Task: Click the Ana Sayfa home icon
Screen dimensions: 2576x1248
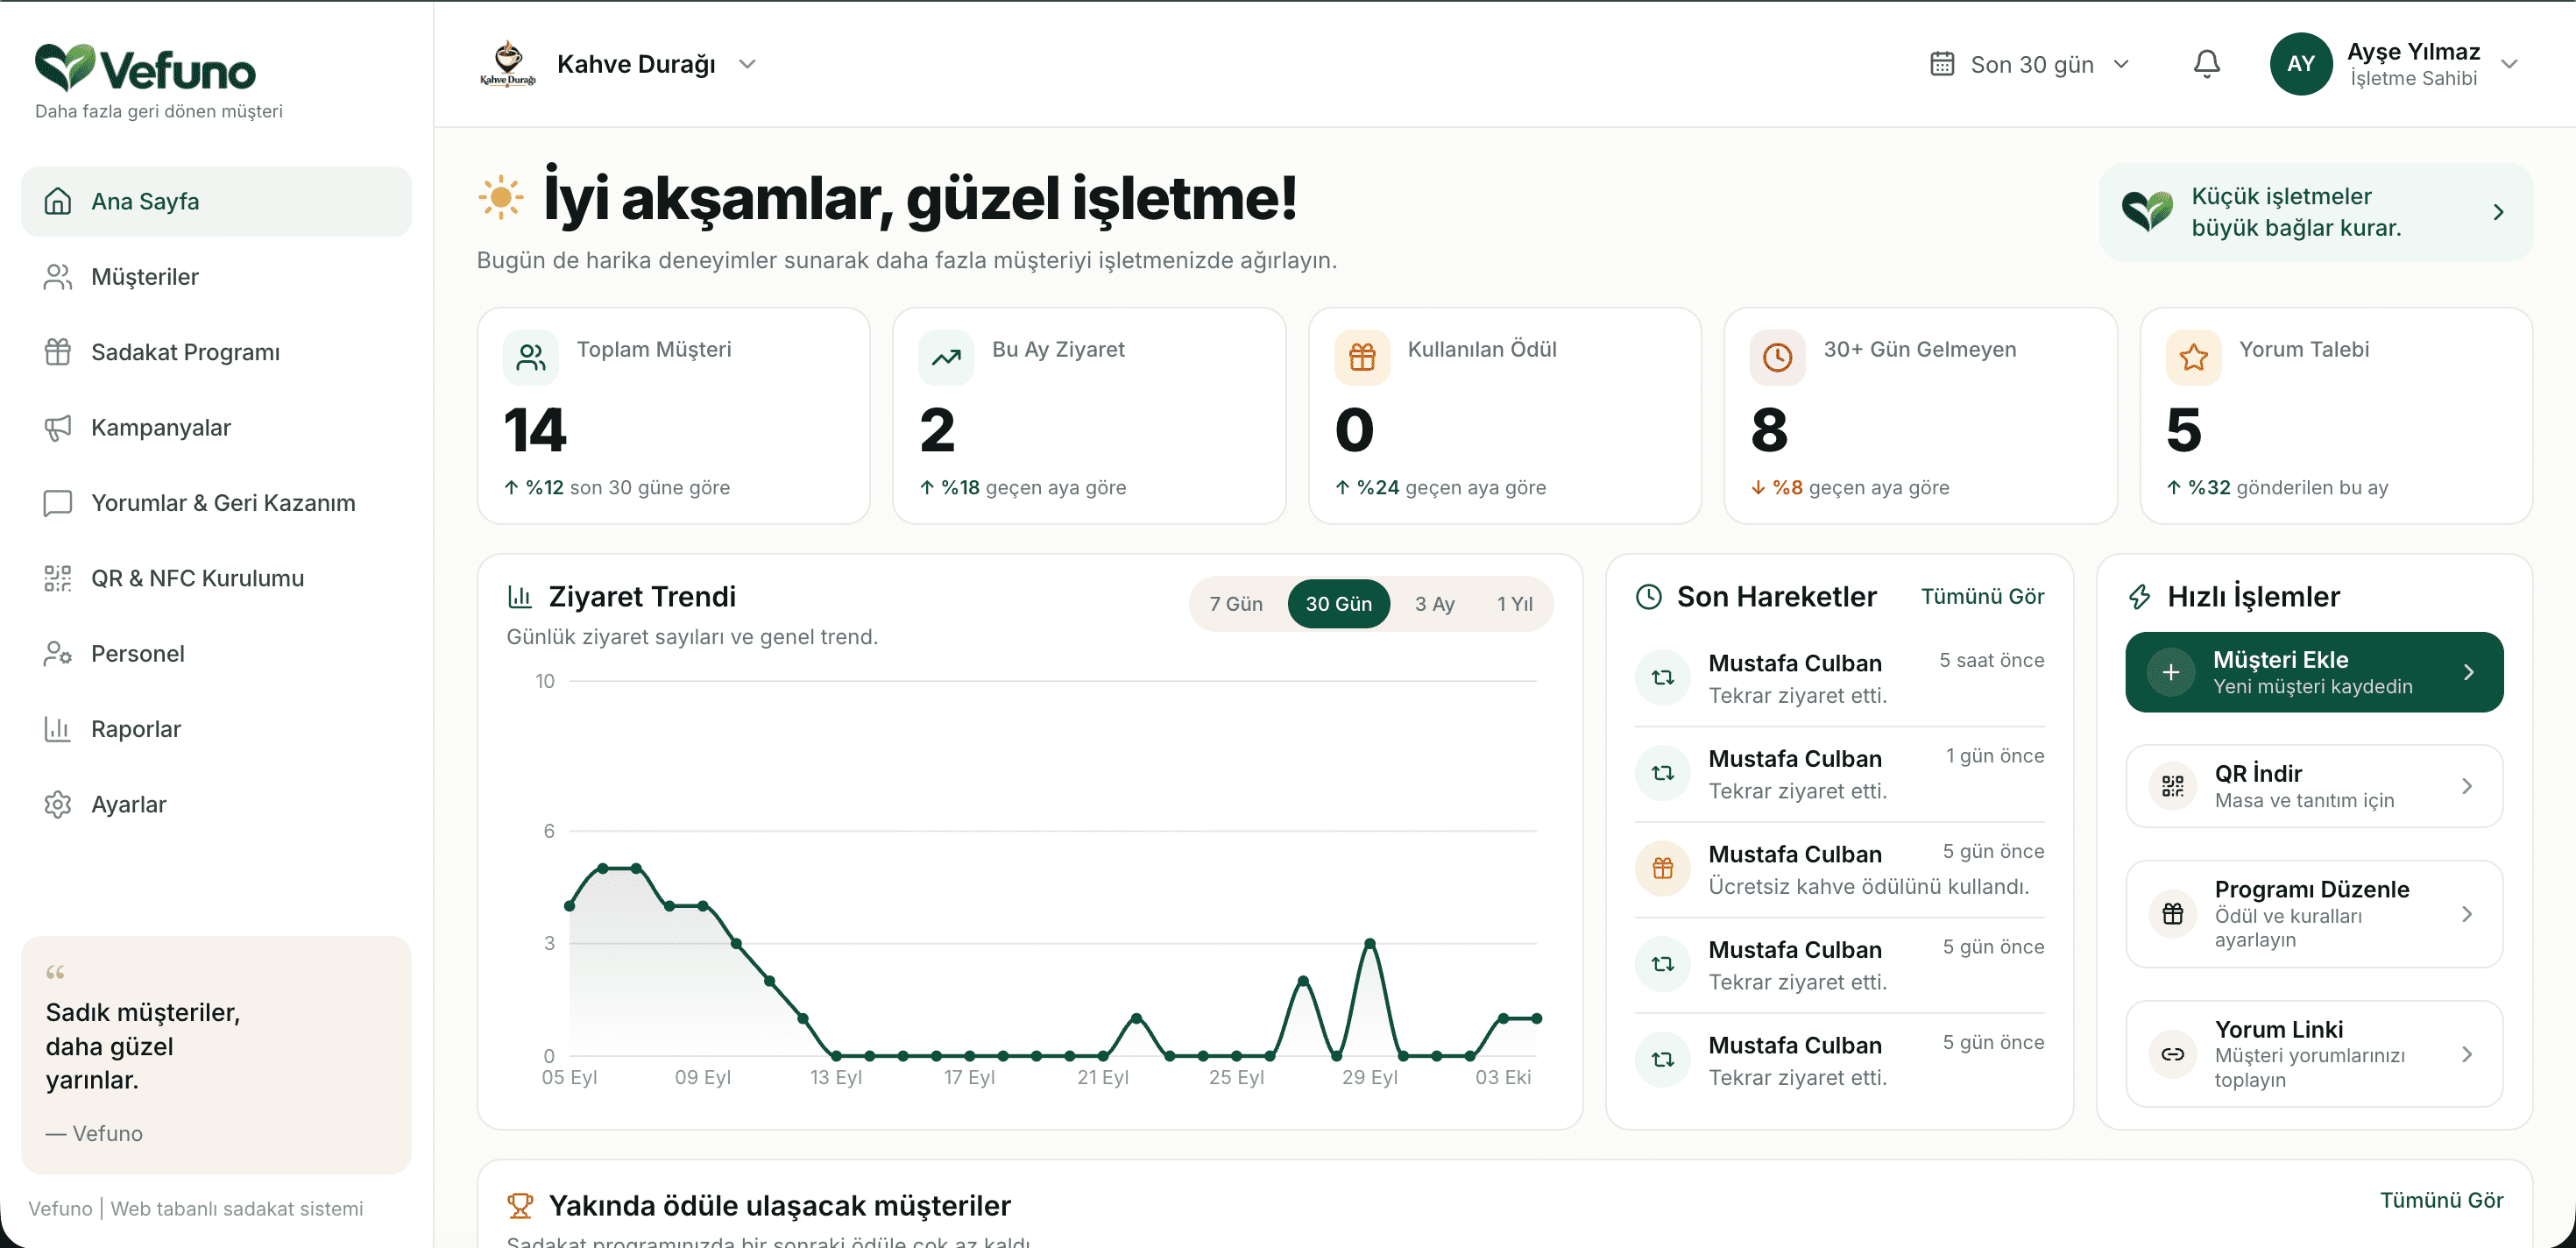Action: click(58, 201)
